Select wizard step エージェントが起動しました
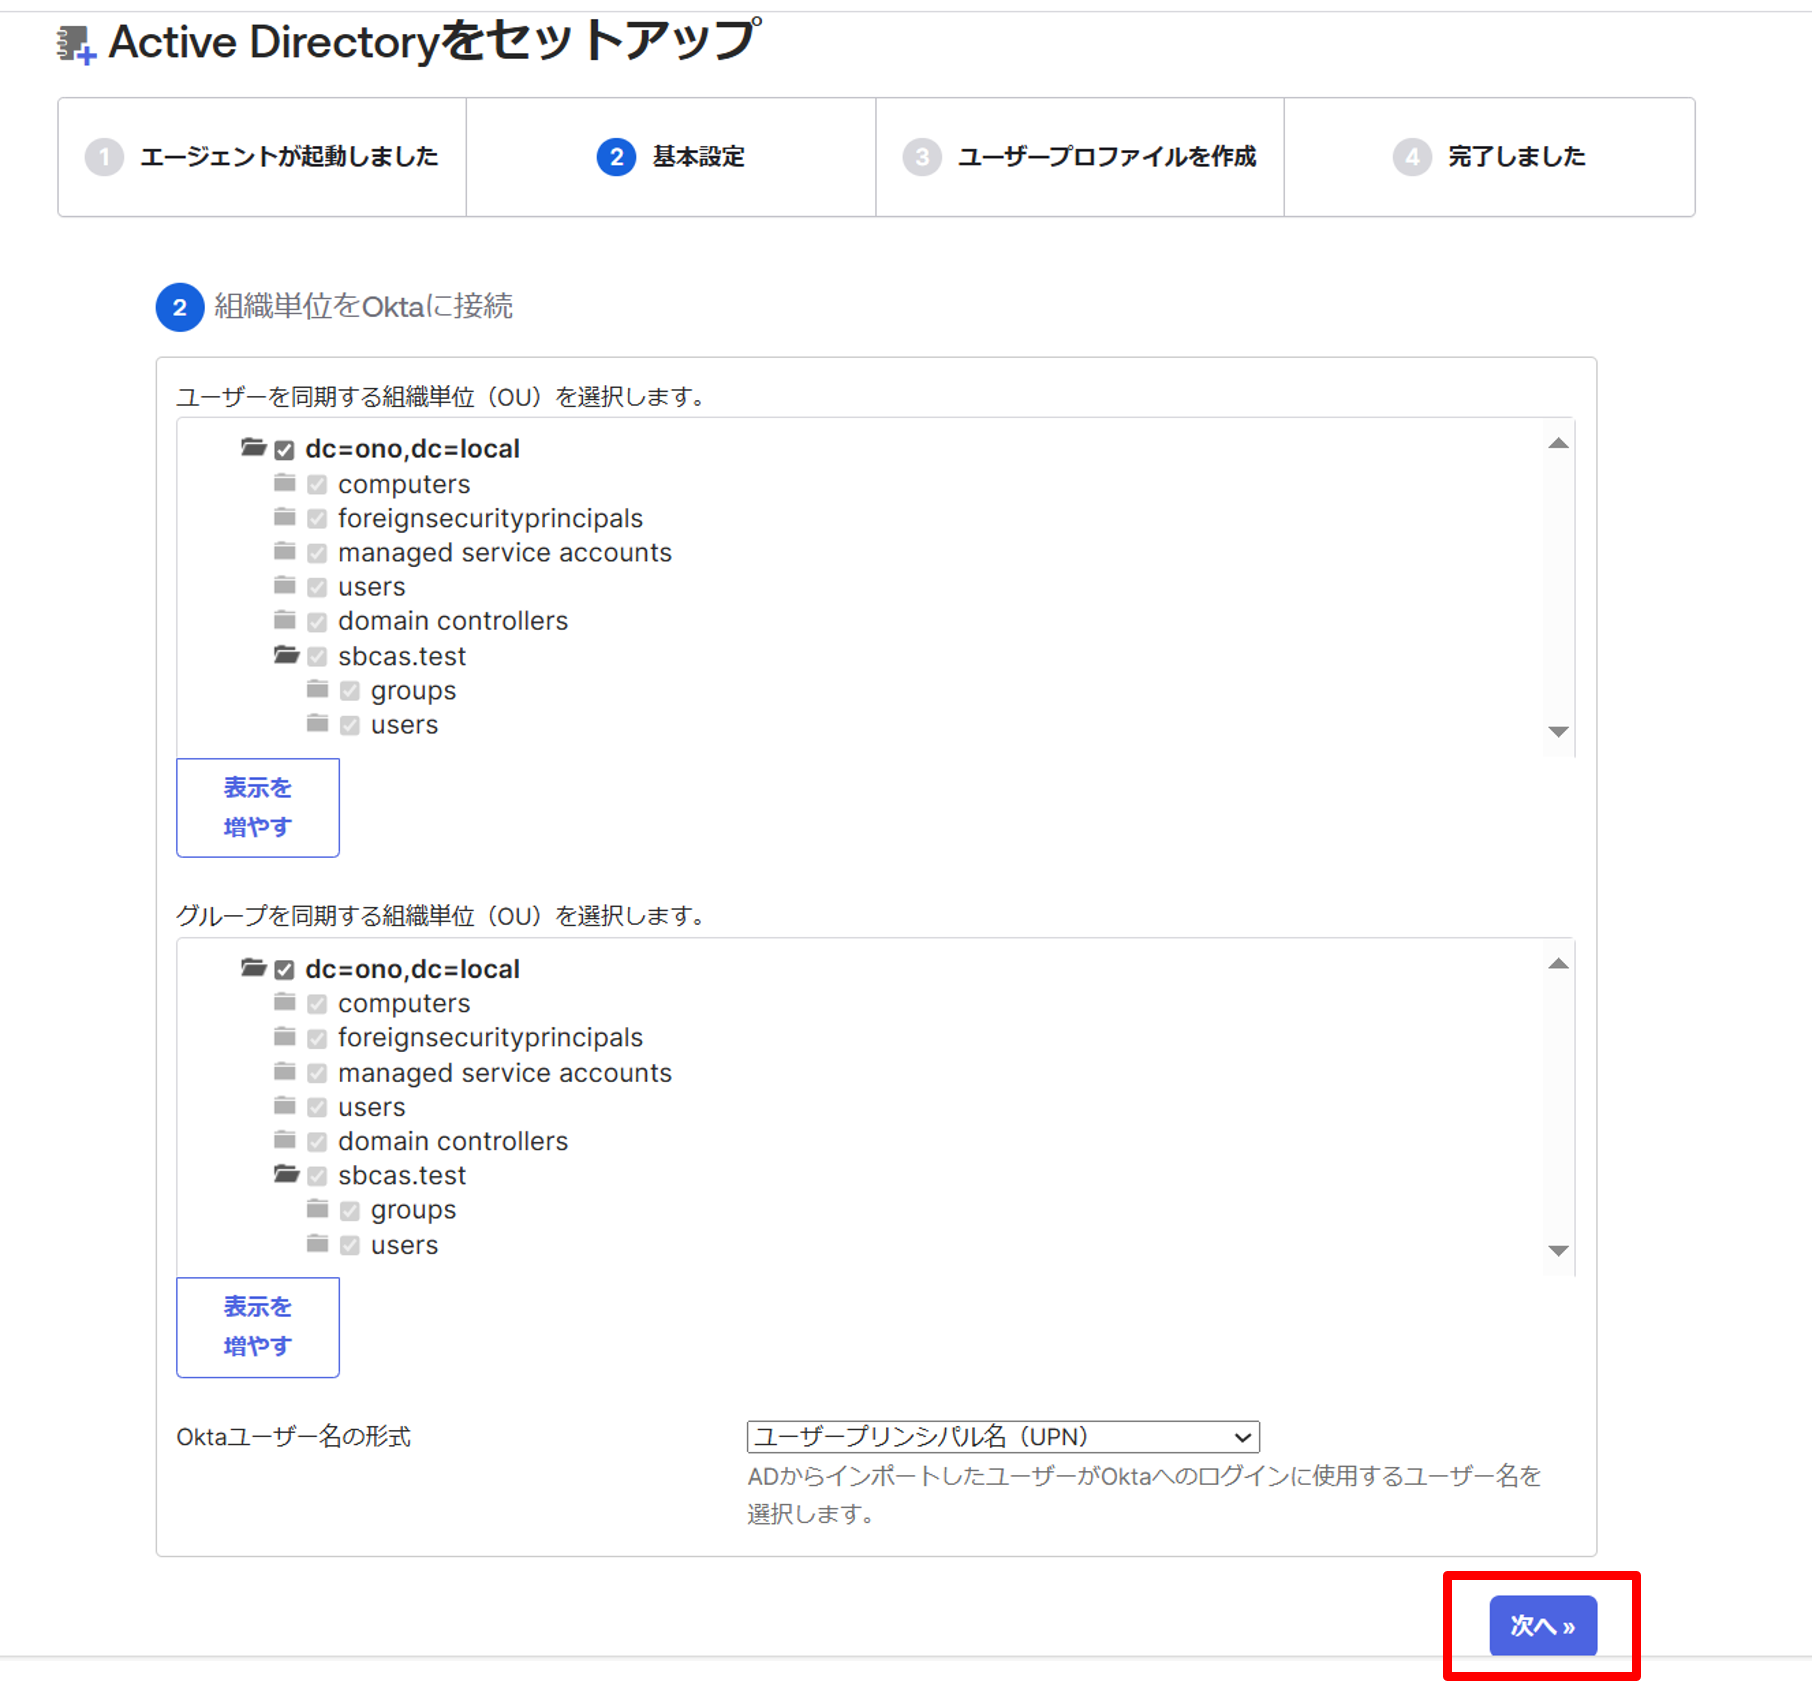This screenshot has height=1681, width=1812. pyautogui.click(x=262, y=157)
